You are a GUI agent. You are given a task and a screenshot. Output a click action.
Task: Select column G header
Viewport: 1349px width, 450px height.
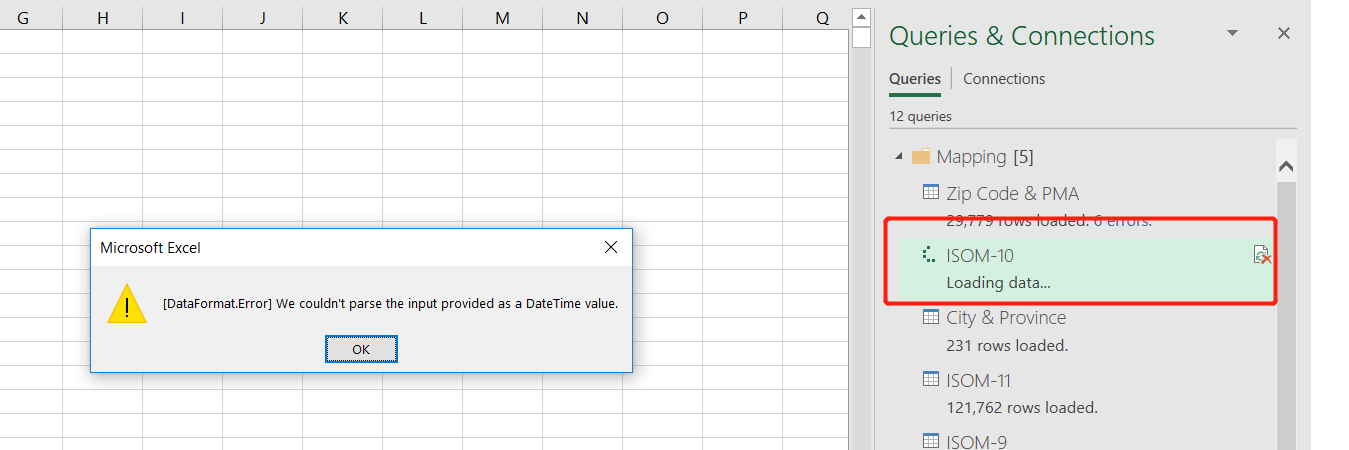tap(23, 18)
